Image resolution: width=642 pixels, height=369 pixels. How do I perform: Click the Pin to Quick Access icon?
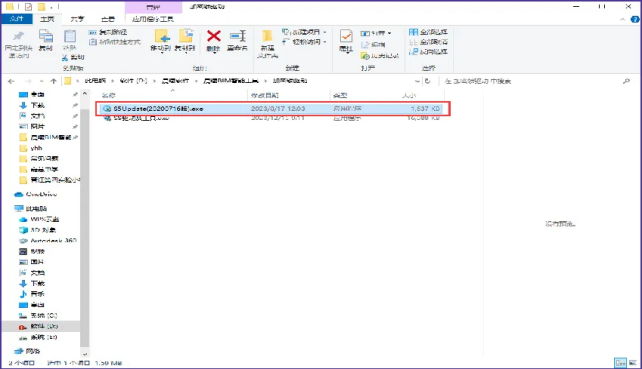click(18, 36)
